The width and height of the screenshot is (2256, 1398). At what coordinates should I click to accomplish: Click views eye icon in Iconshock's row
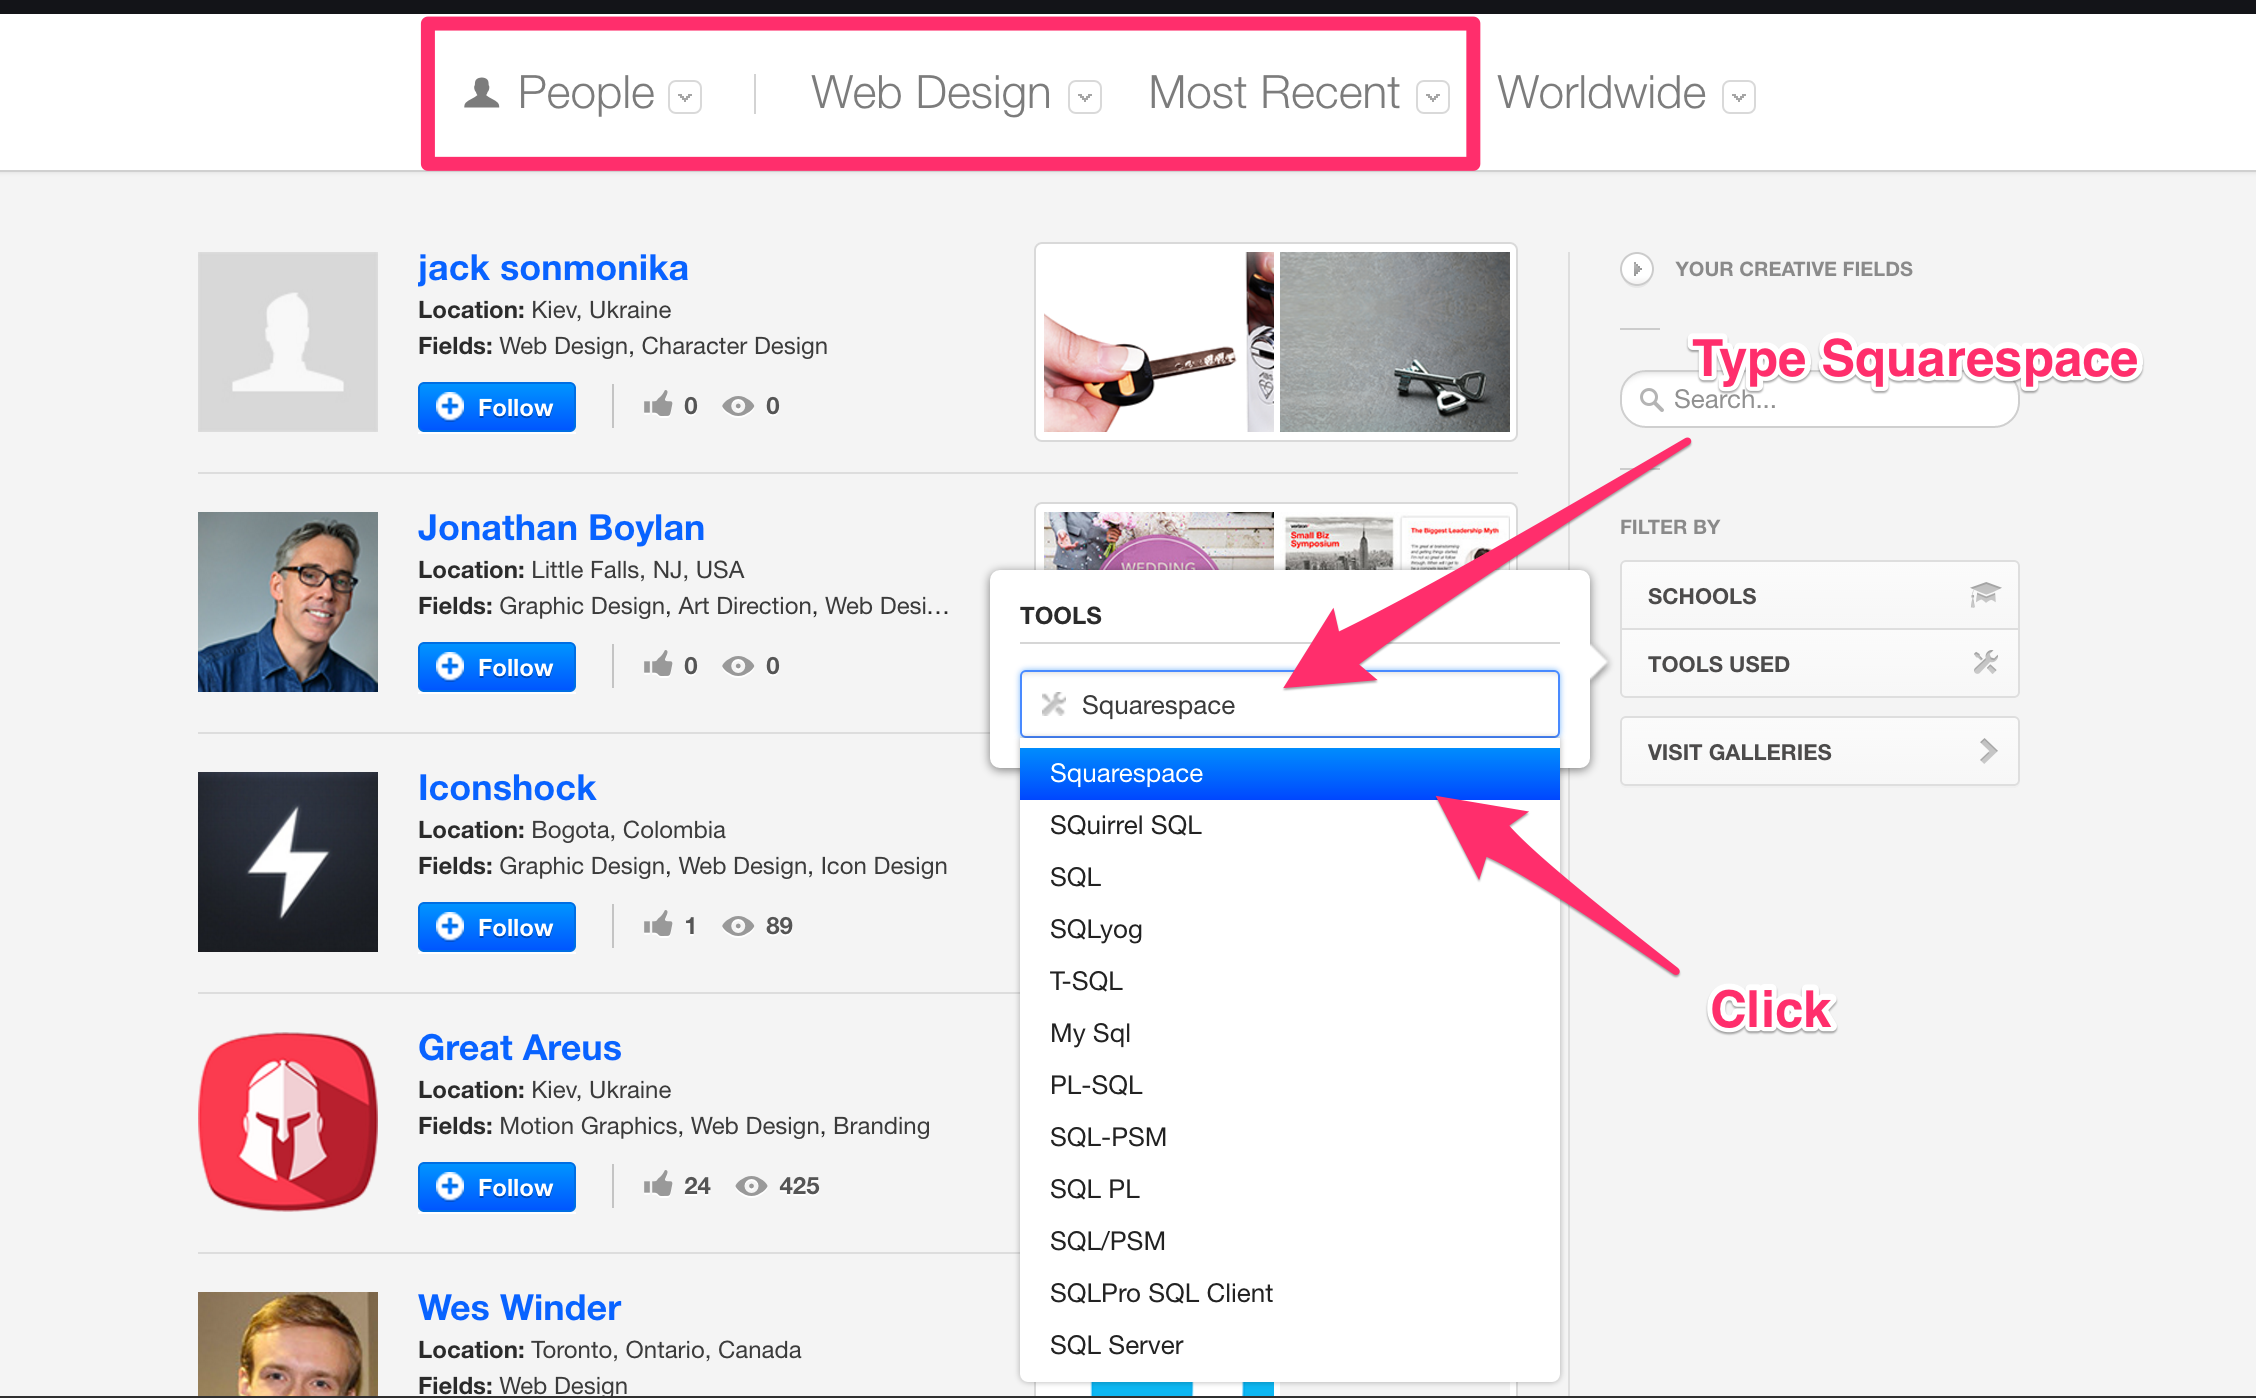738,926
